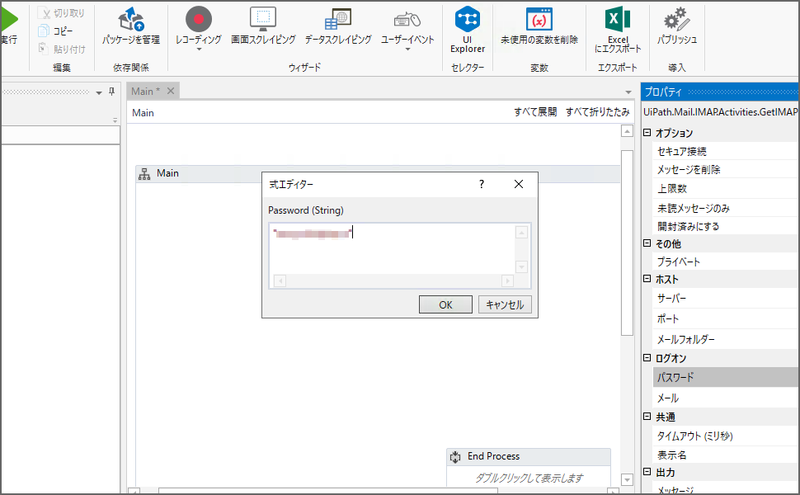Click Expand All (すべて展開)
Viewport: 800px width, 495px height.
pyautogui.click(x=535, y=112)
